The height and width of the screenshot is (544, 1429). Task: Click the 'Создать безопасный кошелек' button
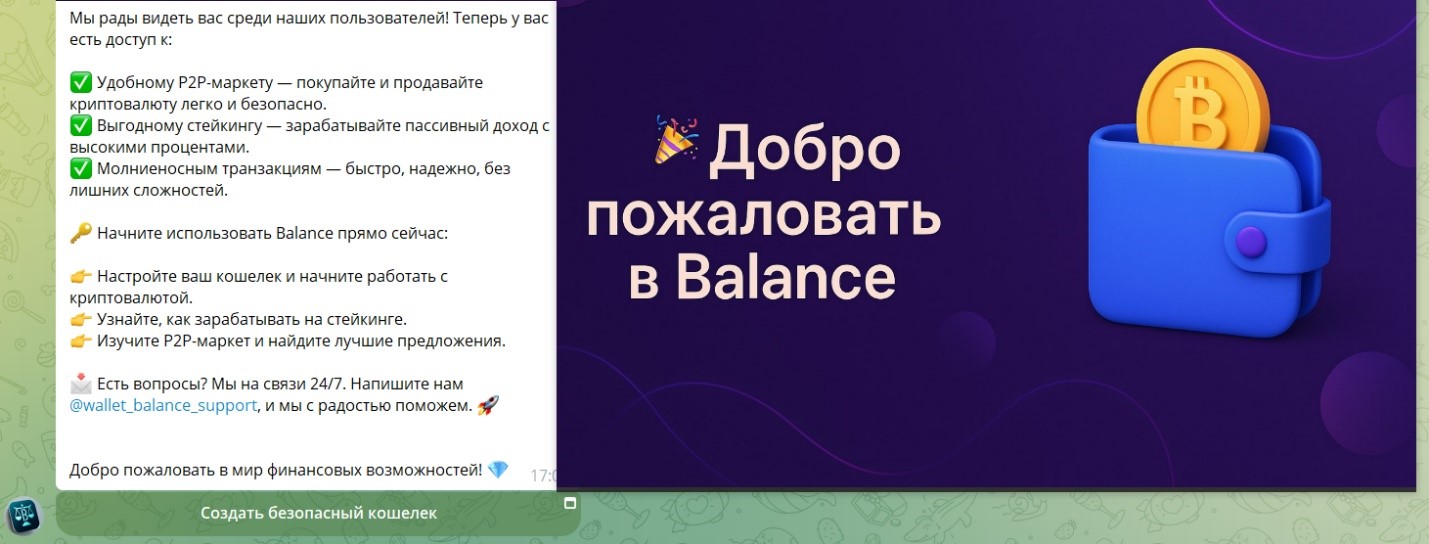318,513
